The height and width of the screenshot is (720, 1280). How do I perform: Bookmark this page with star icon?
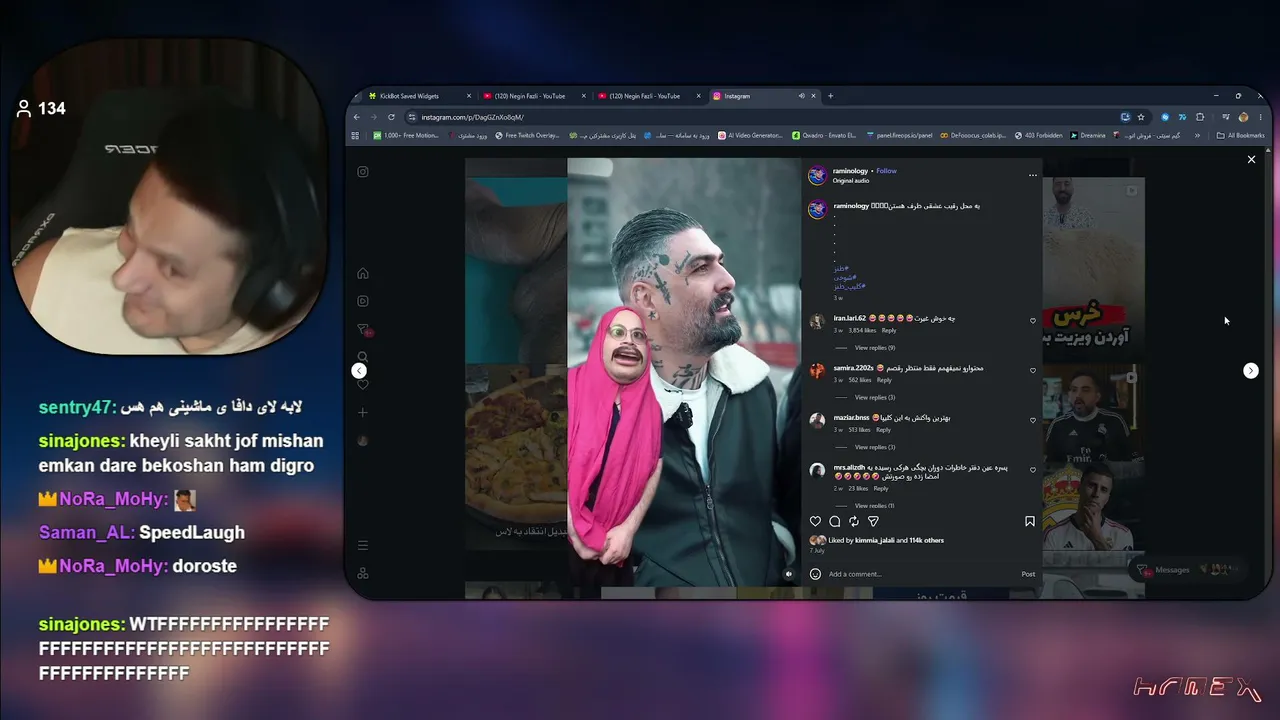1141,117
